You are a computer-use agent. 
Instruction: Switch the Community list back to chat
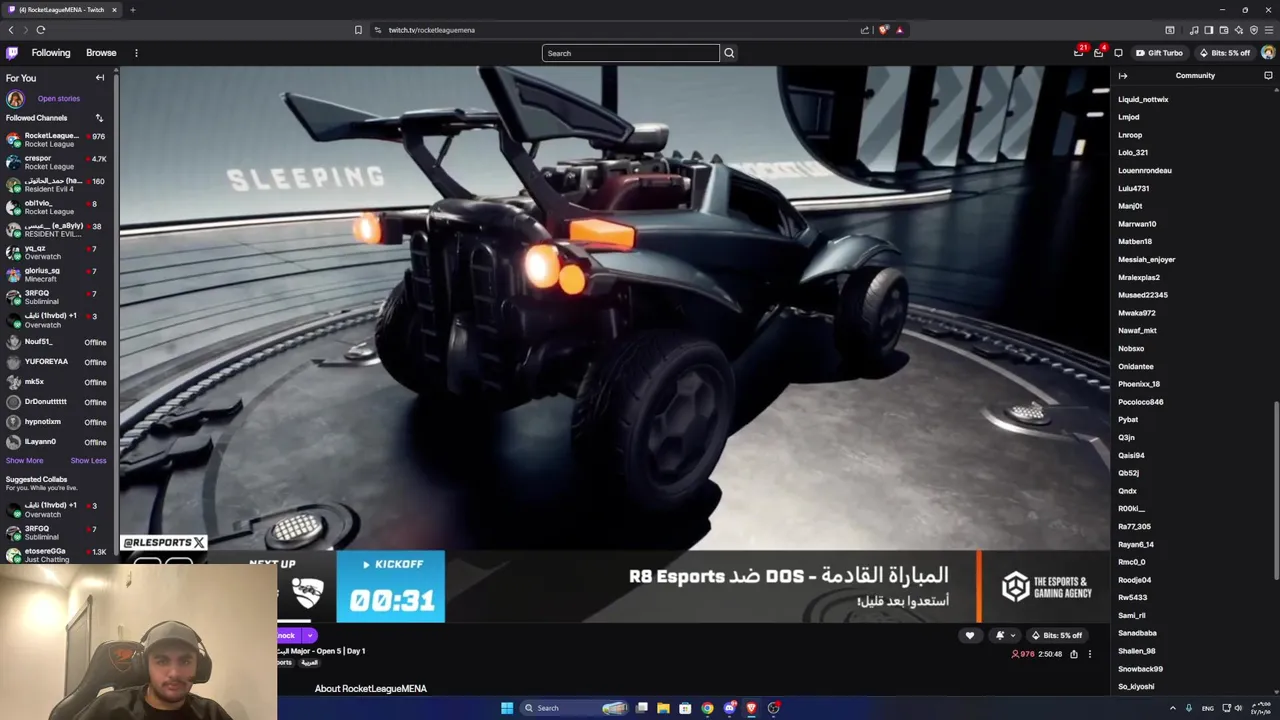coord(1268,76)
